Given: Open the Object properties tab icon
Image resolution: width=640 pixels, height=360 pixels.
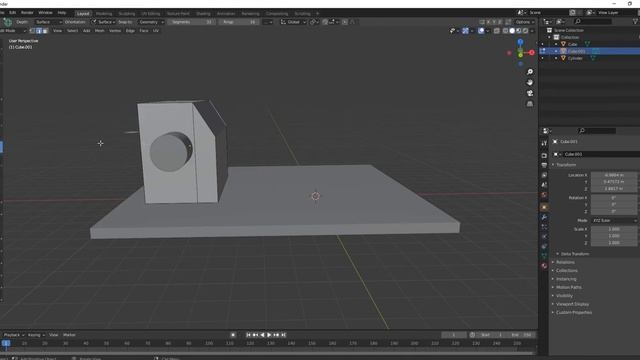Looking at the screenshot, I should click(x=544, y=207).
